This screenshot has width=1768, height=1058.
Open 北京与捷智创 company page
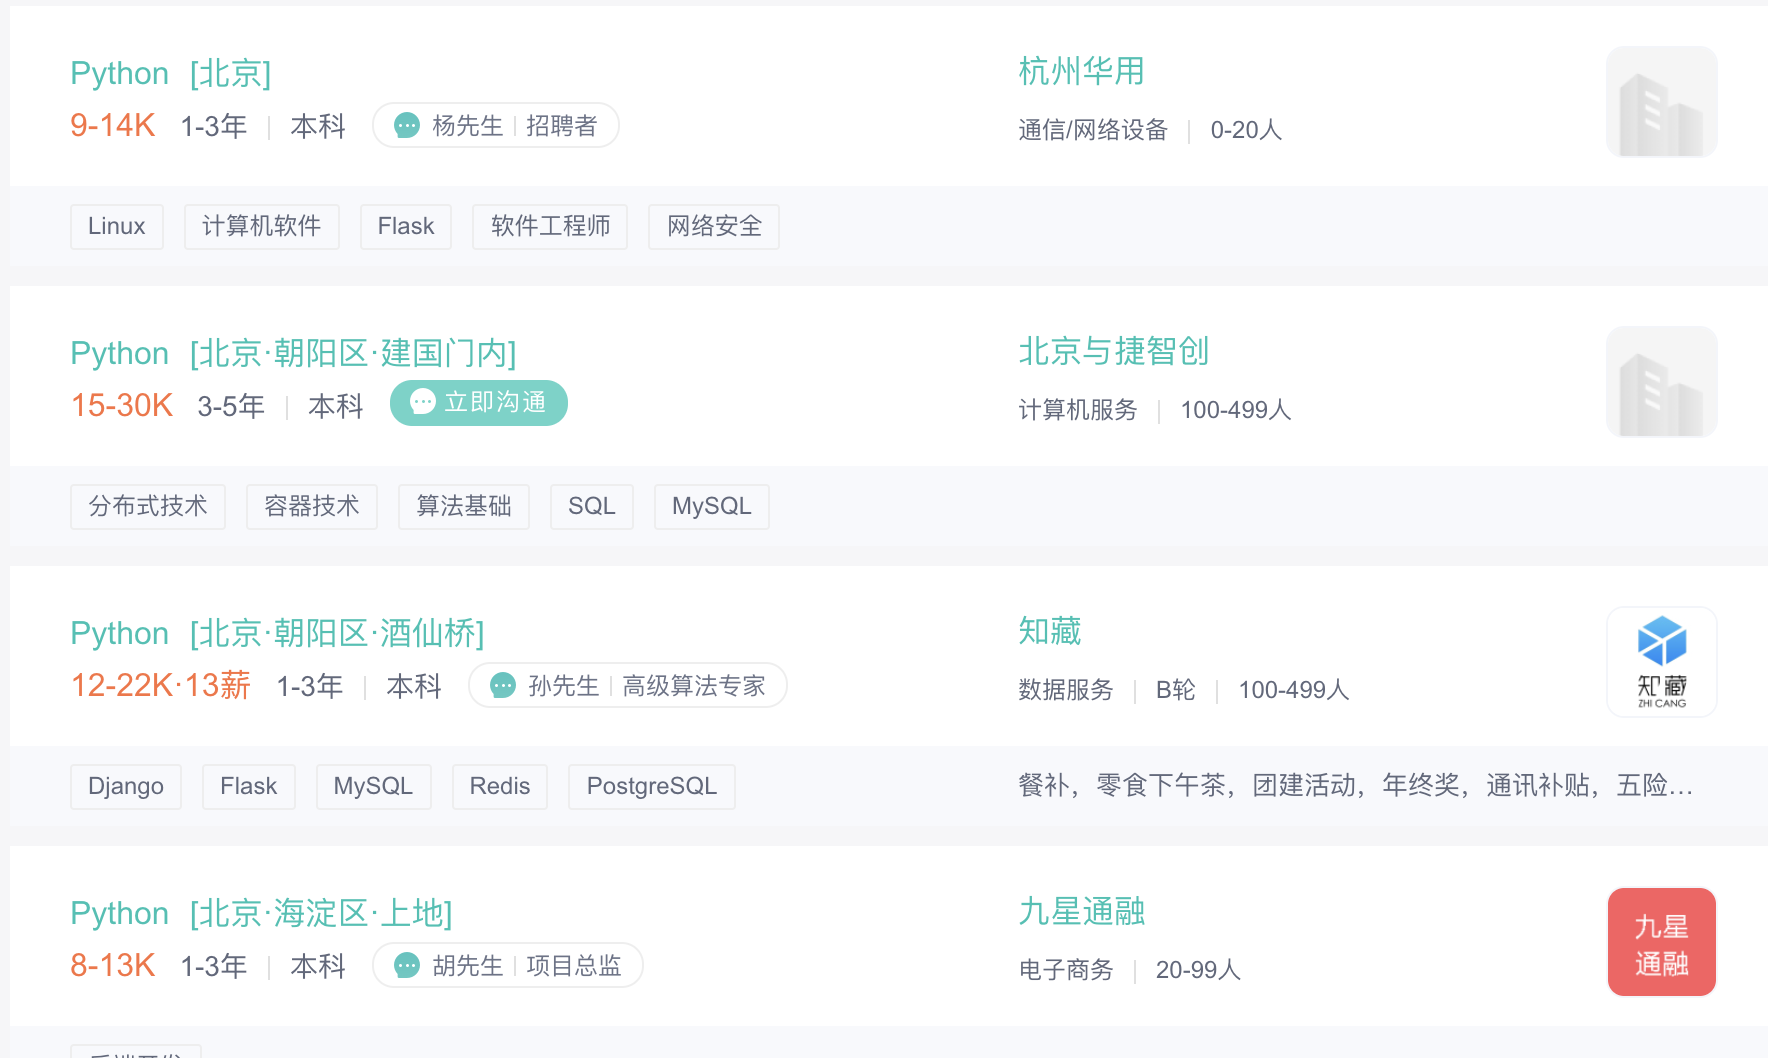(1113, 351)
